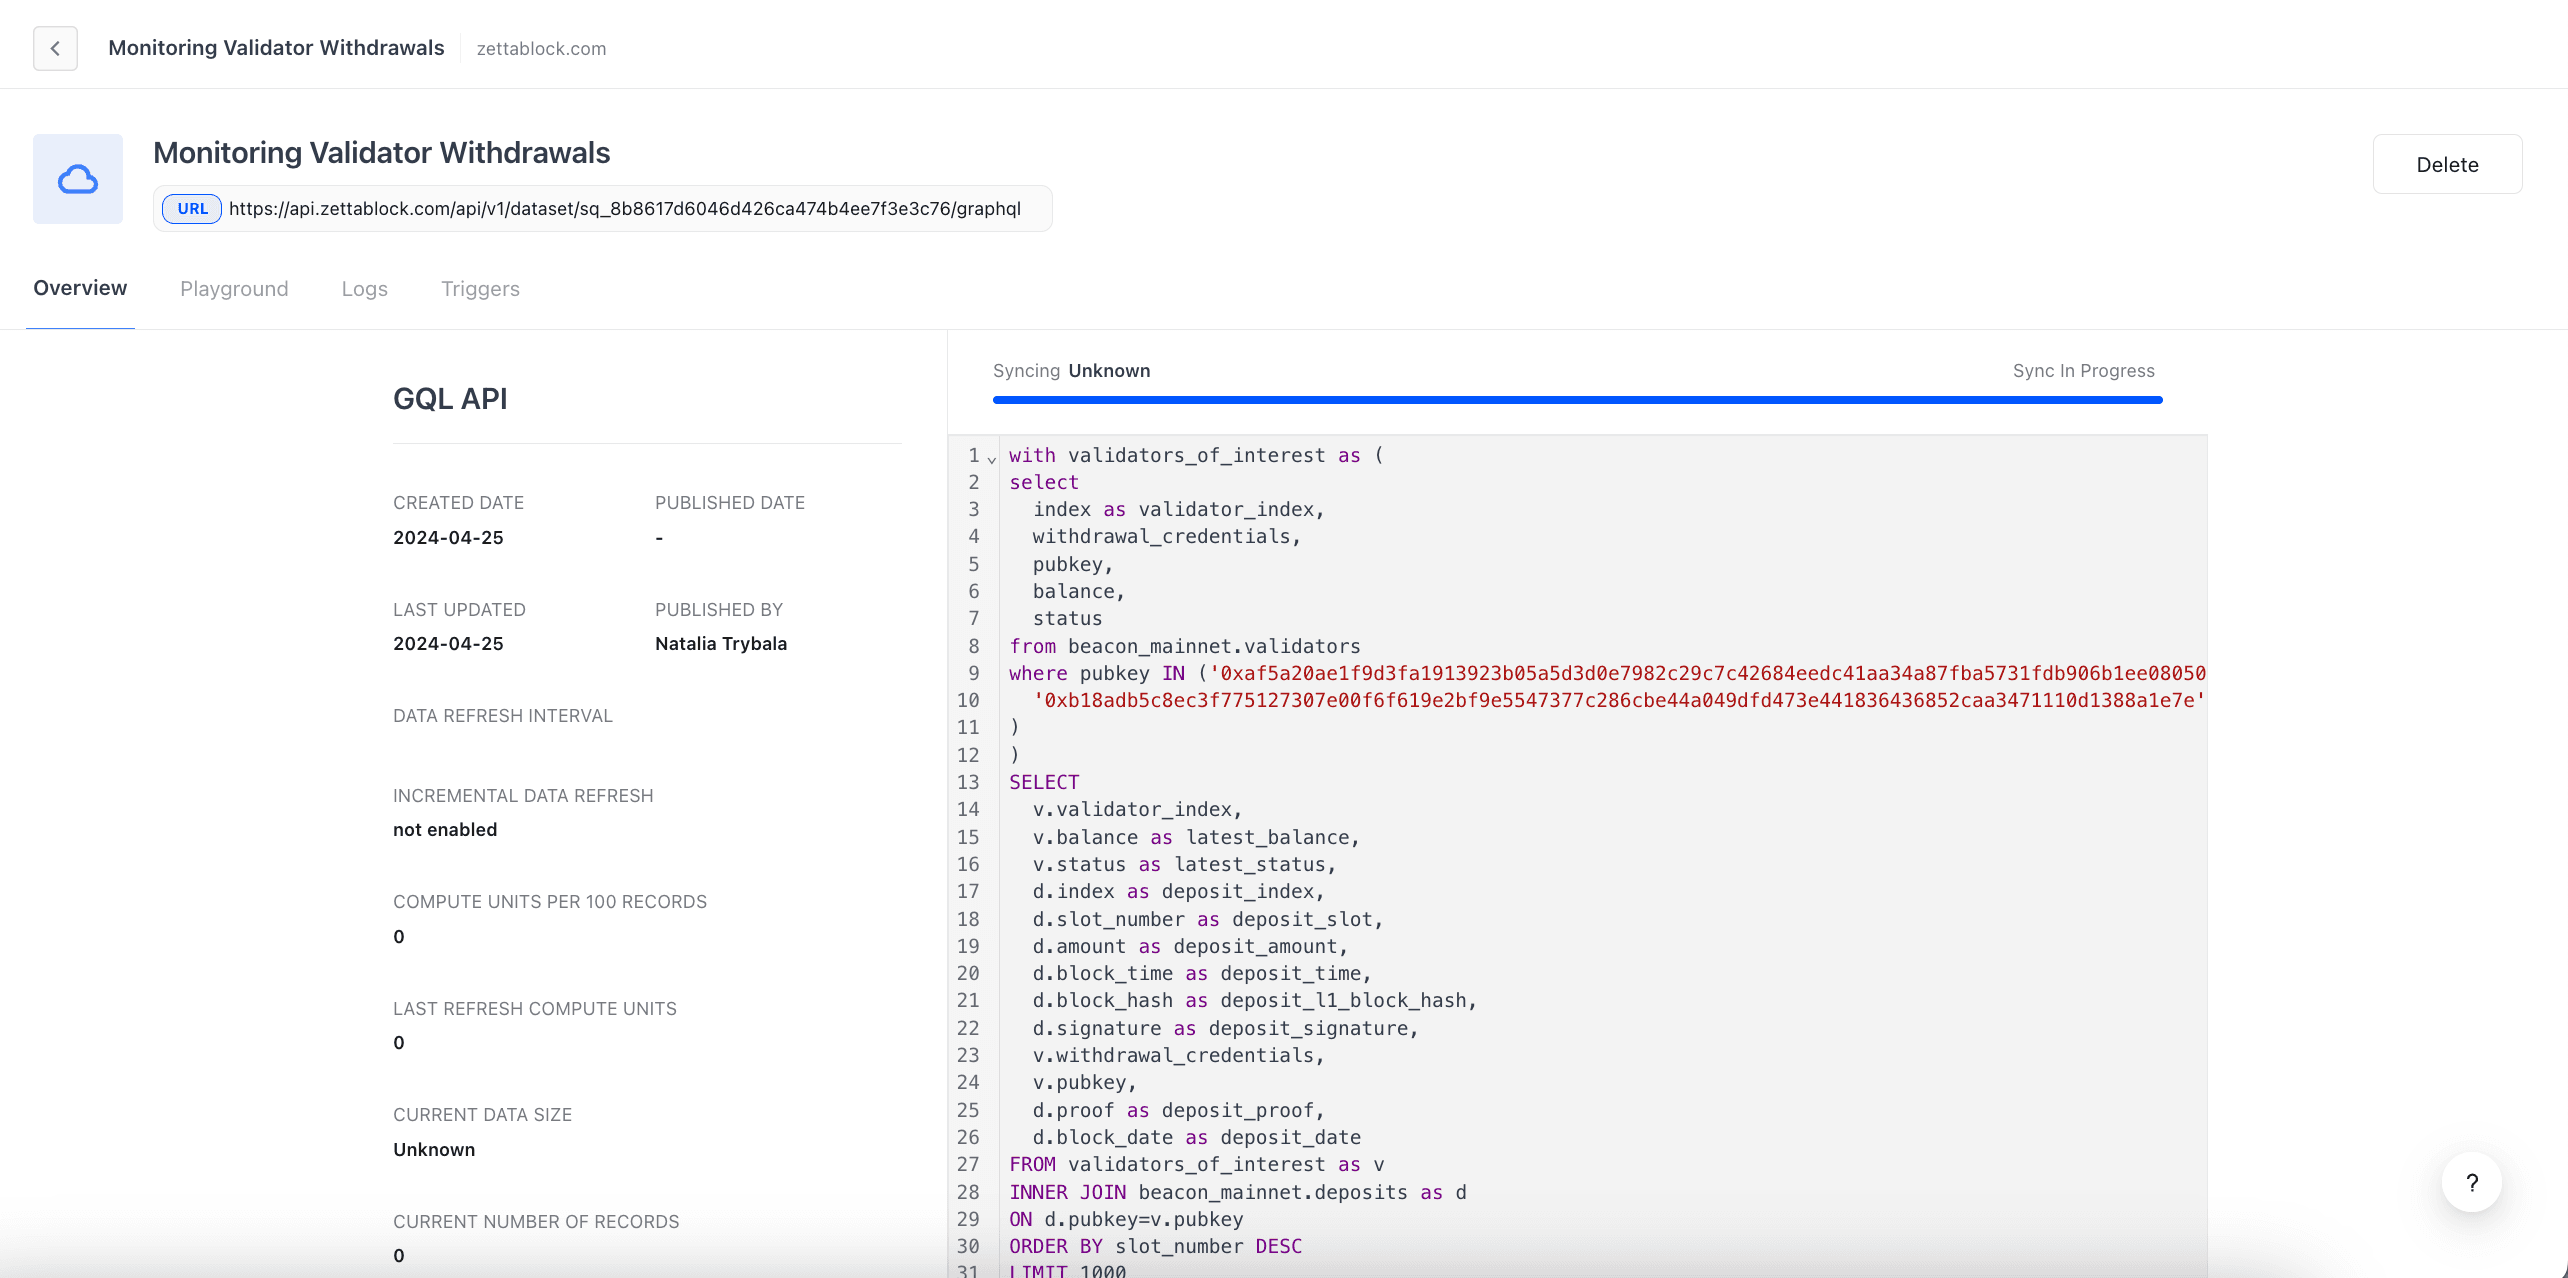Viewport: 2568px width, 1278px height.
Task: Switch to the Overview tab
Action: click(x=80, y=288)
